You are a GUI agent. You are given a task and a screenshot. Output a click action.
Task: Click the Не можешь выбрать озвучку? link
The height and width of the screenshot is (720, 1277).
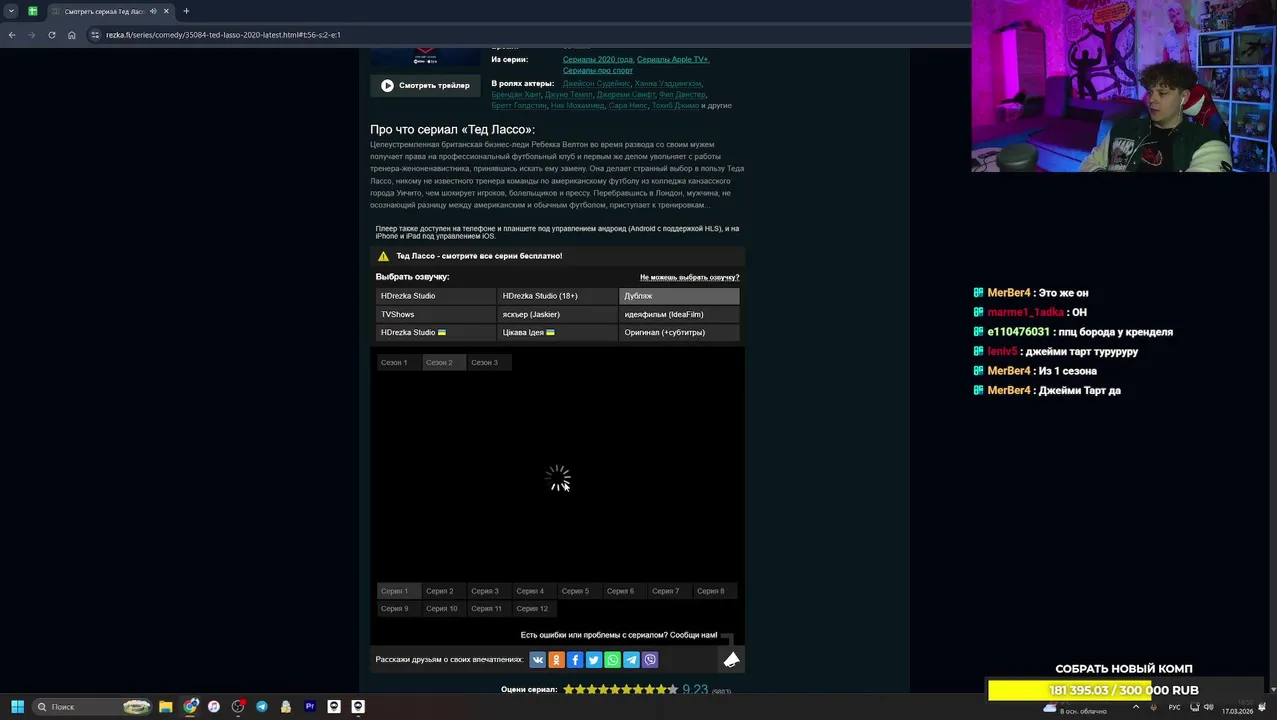689,277
